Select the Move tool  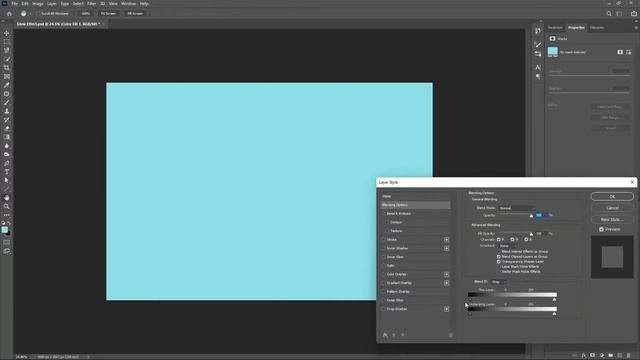(x=7, y=33)
